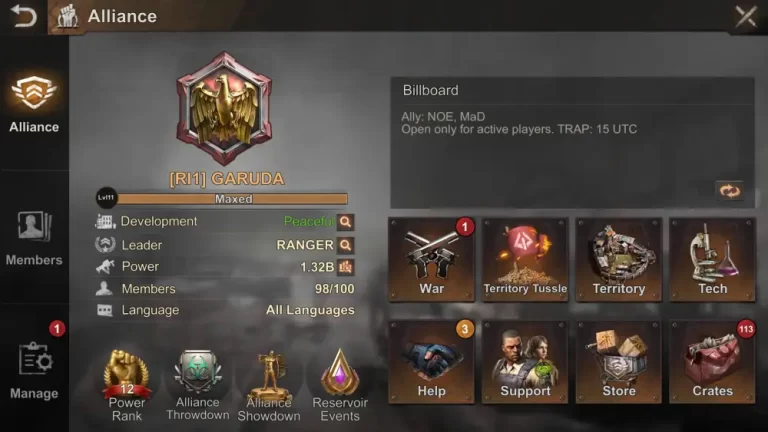Open the Territory tile

pos(619,260)
